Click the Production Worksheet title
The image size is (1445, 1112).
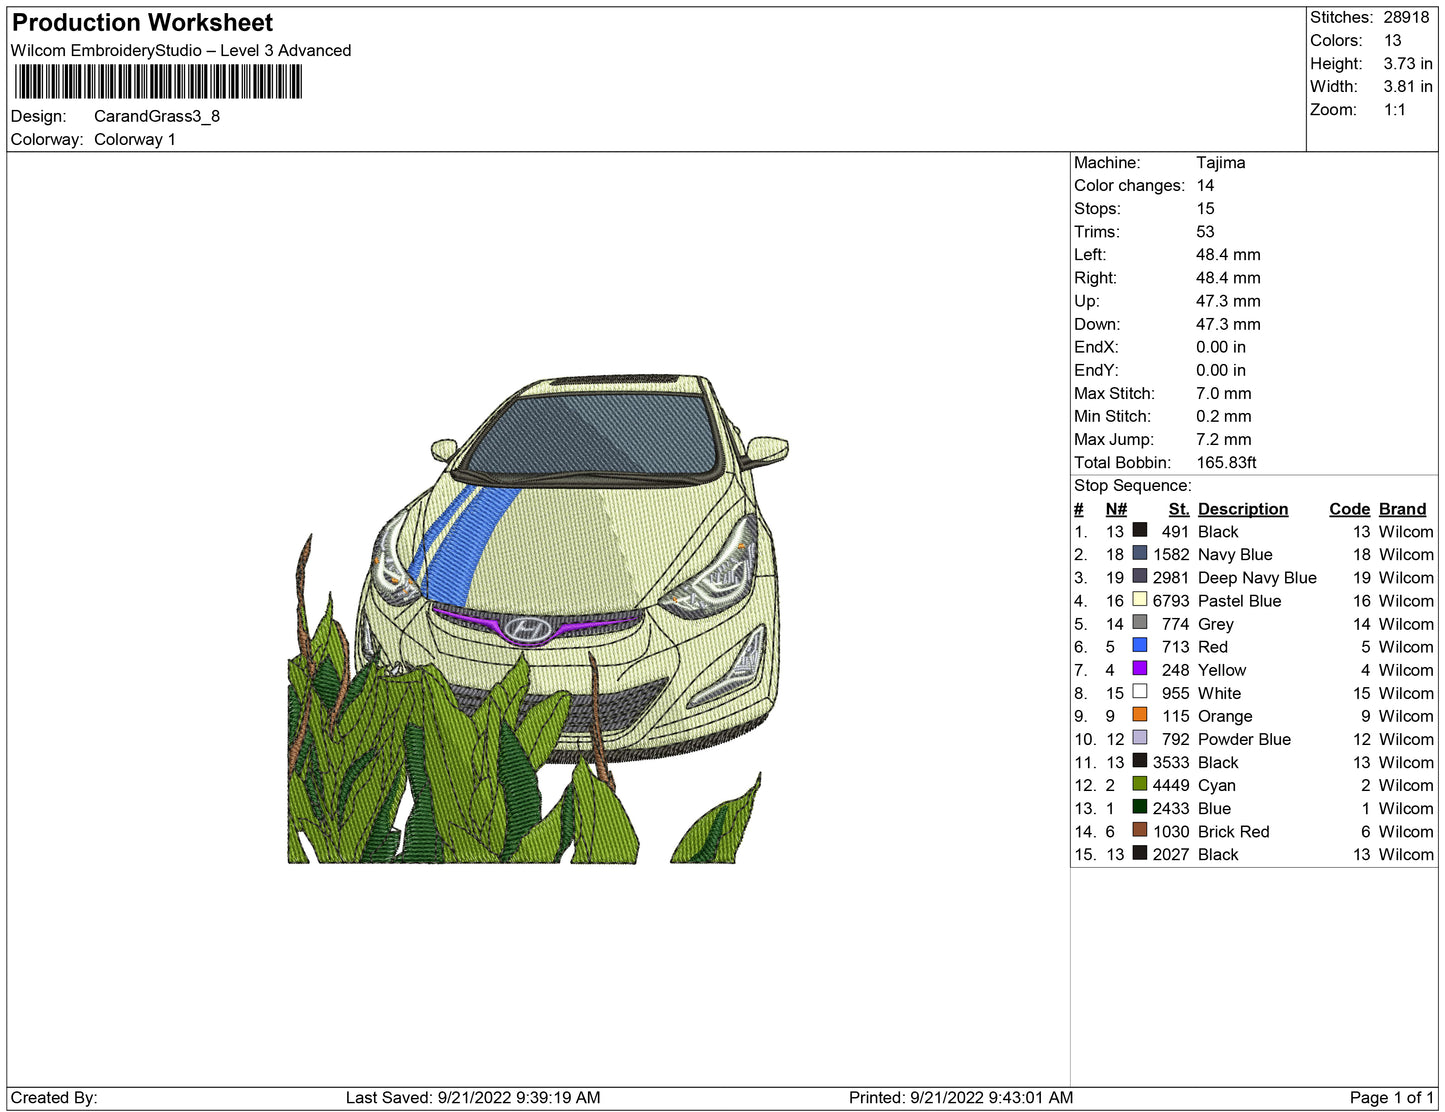pyautogui.click(x=142, y=23)
